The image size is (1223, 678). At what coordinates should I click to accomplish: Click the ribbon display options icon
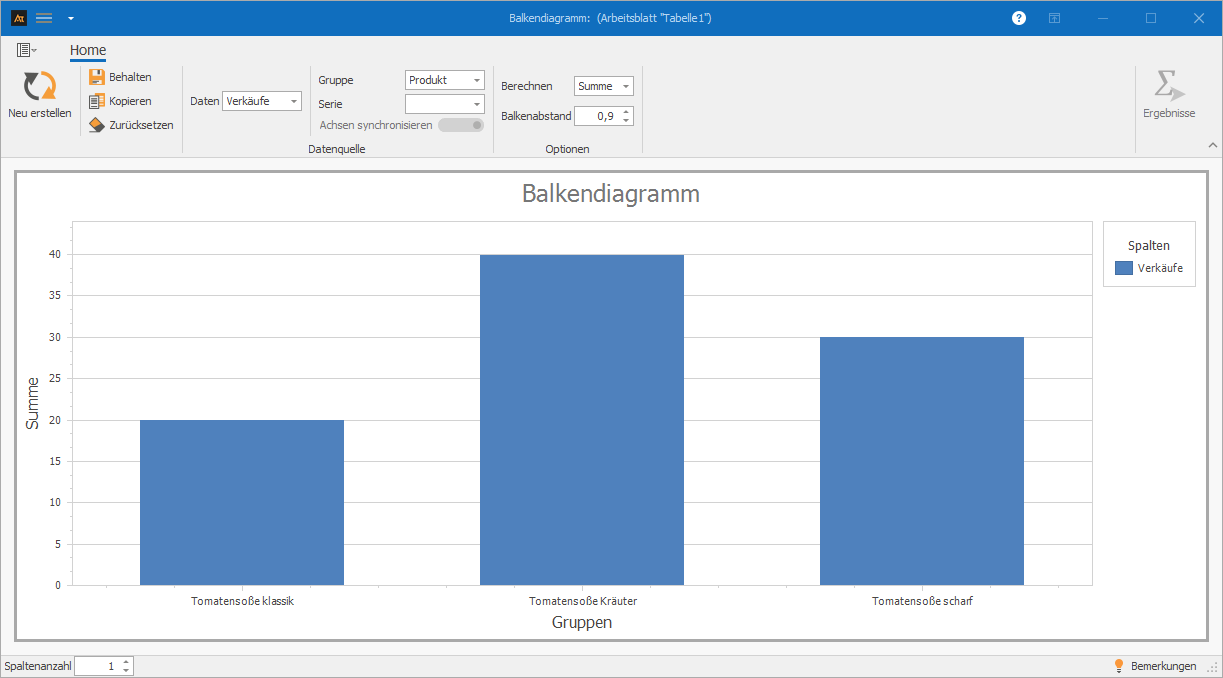[x=1054, y=18]
